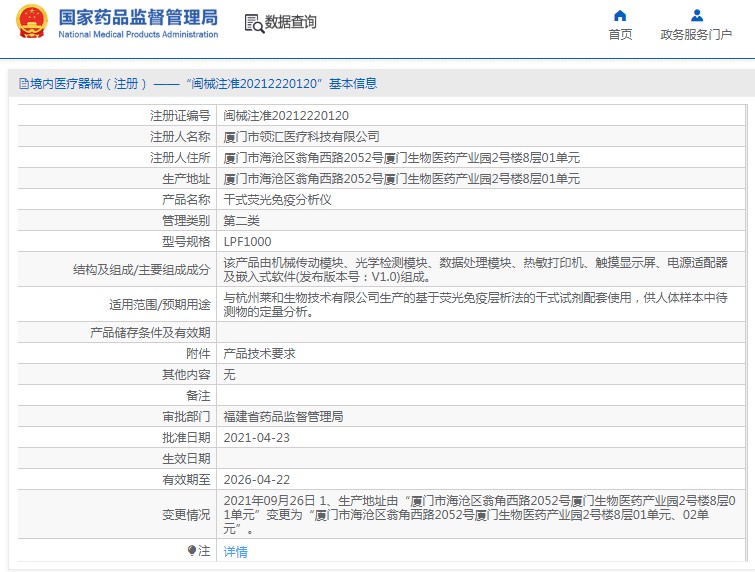Click the 批准日期 label
This screenshot has width=755, height=572.
click(186, 438)
